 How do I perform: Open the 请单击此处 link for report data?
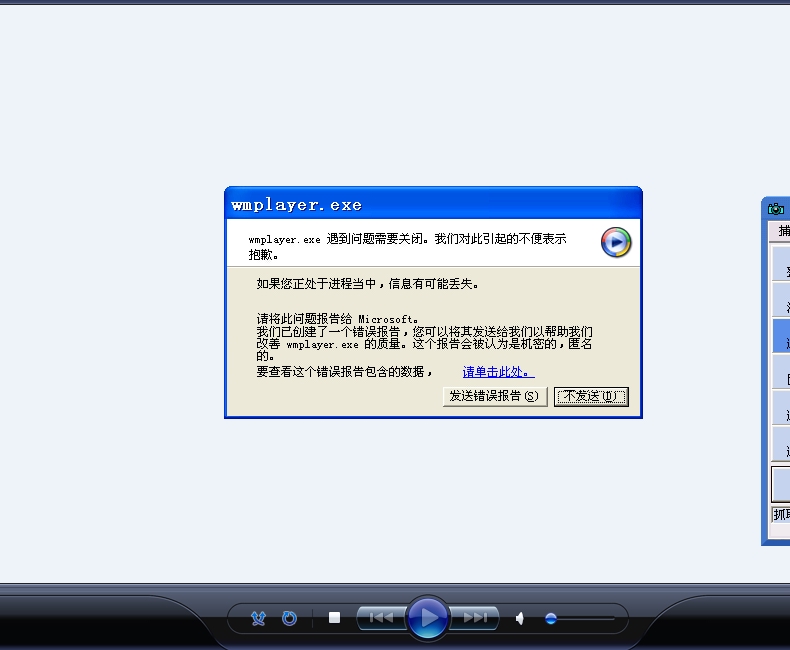(498, 372)
